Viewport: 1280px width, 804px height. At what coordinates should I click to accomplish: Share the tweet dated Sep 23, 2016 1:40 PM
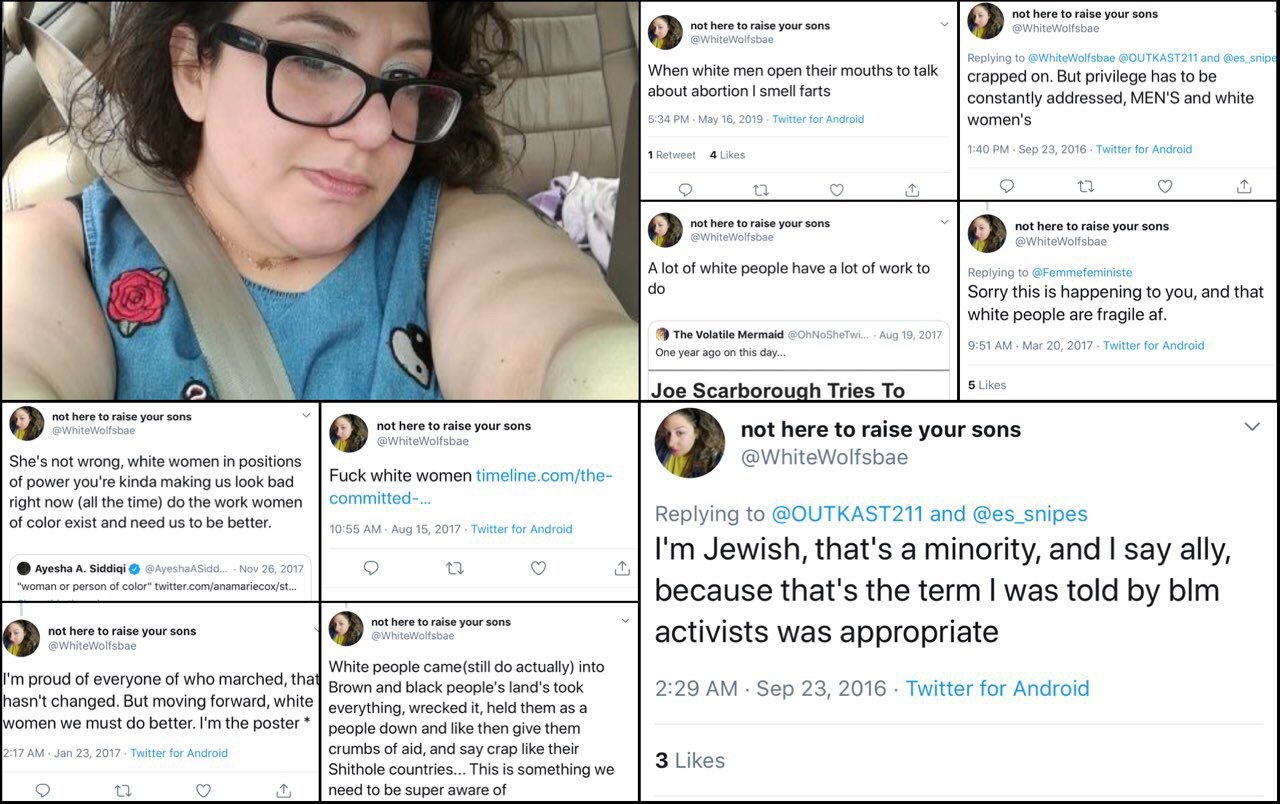point(1244,186)
